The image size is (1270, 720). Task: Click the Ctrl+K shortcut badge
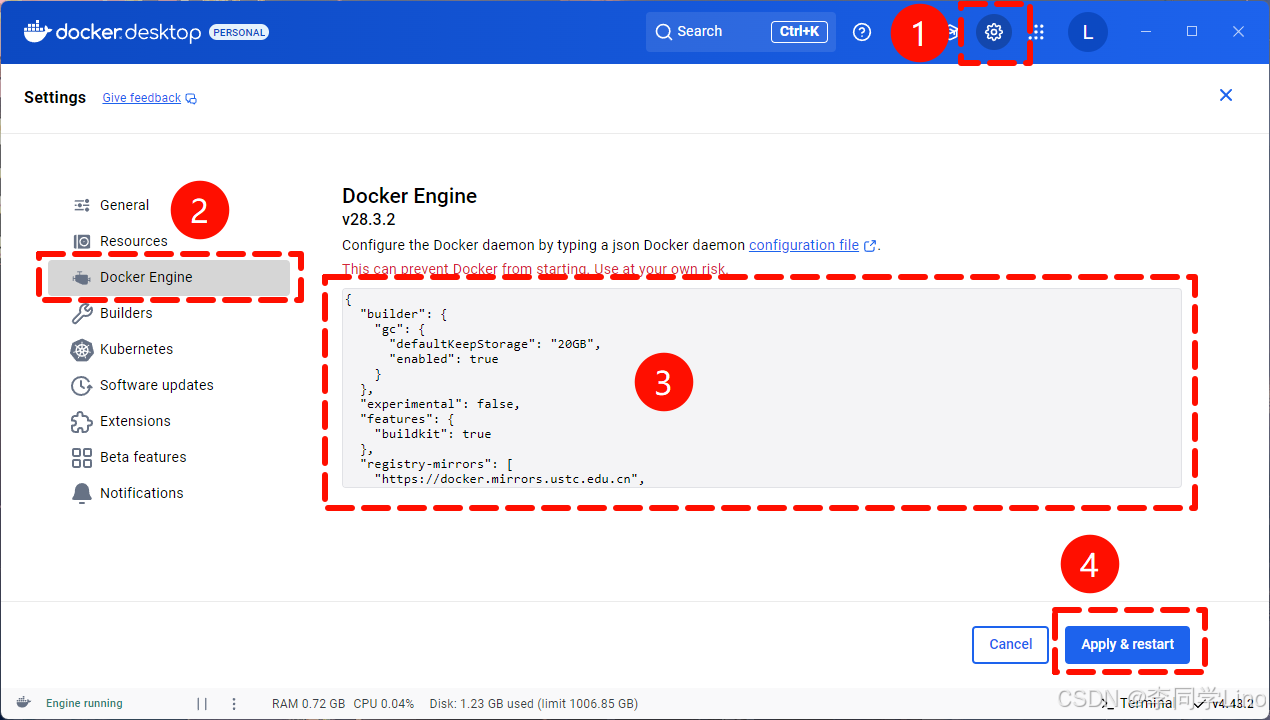point(799,32)
